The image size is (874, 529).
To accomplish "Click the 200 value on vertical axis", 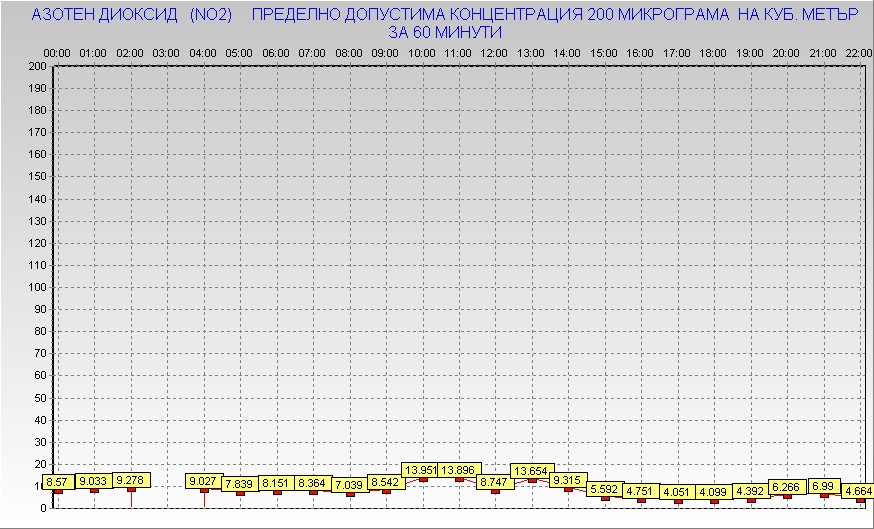I will point(37,66).
